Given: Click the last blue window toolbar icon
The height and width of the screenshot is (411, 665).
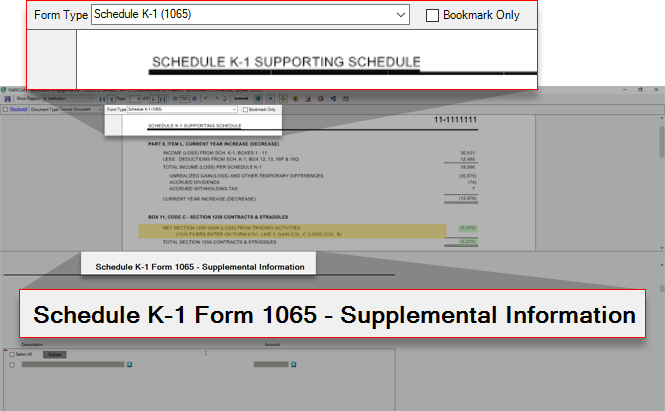Looking at the screenshot, I should point(346,98).
